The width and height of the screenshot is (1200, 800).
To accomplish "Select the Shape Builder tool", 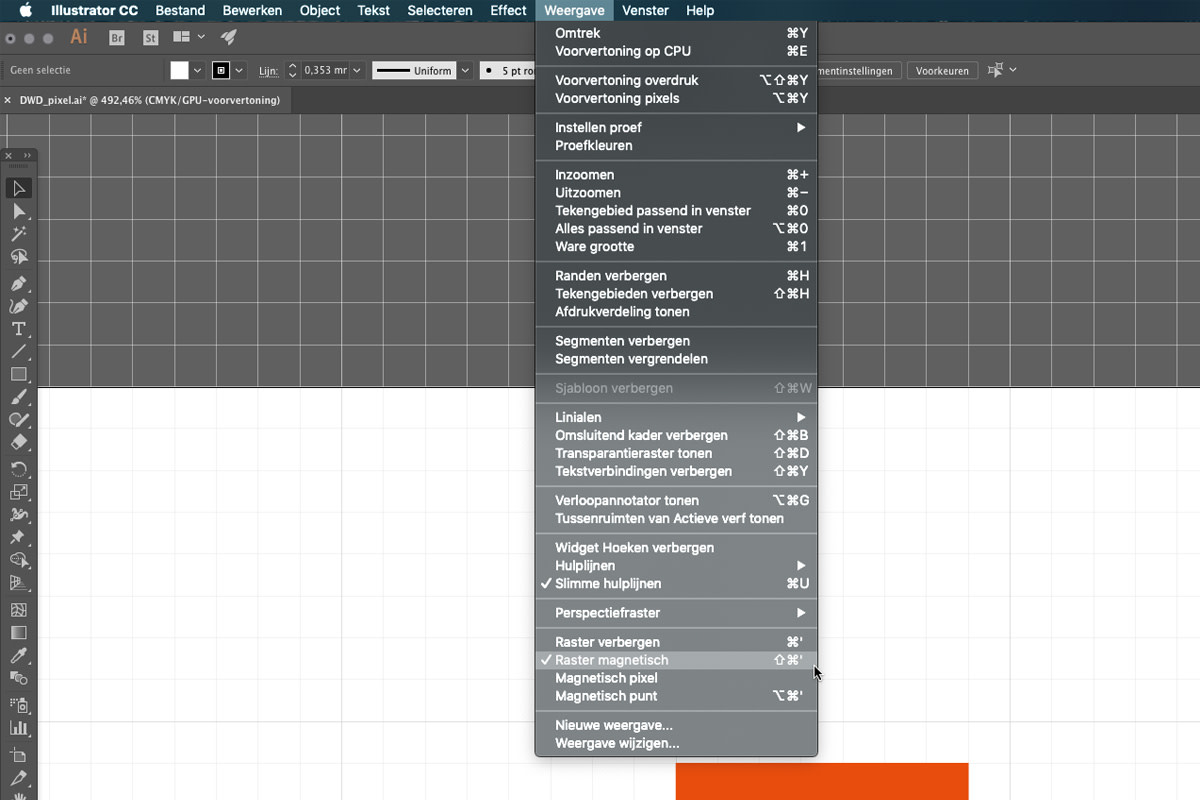I will tap(18, 561).
